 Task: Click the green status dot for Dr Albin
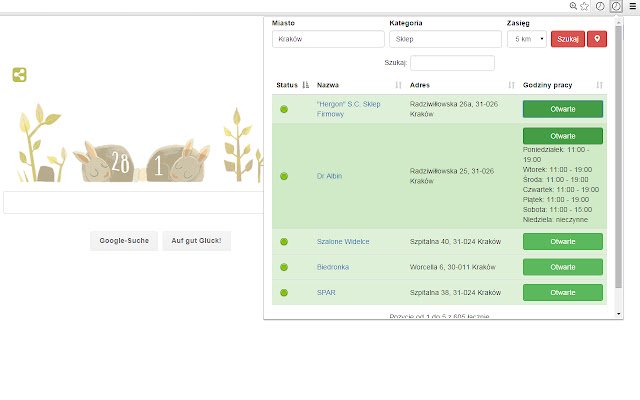click(284, 176)
